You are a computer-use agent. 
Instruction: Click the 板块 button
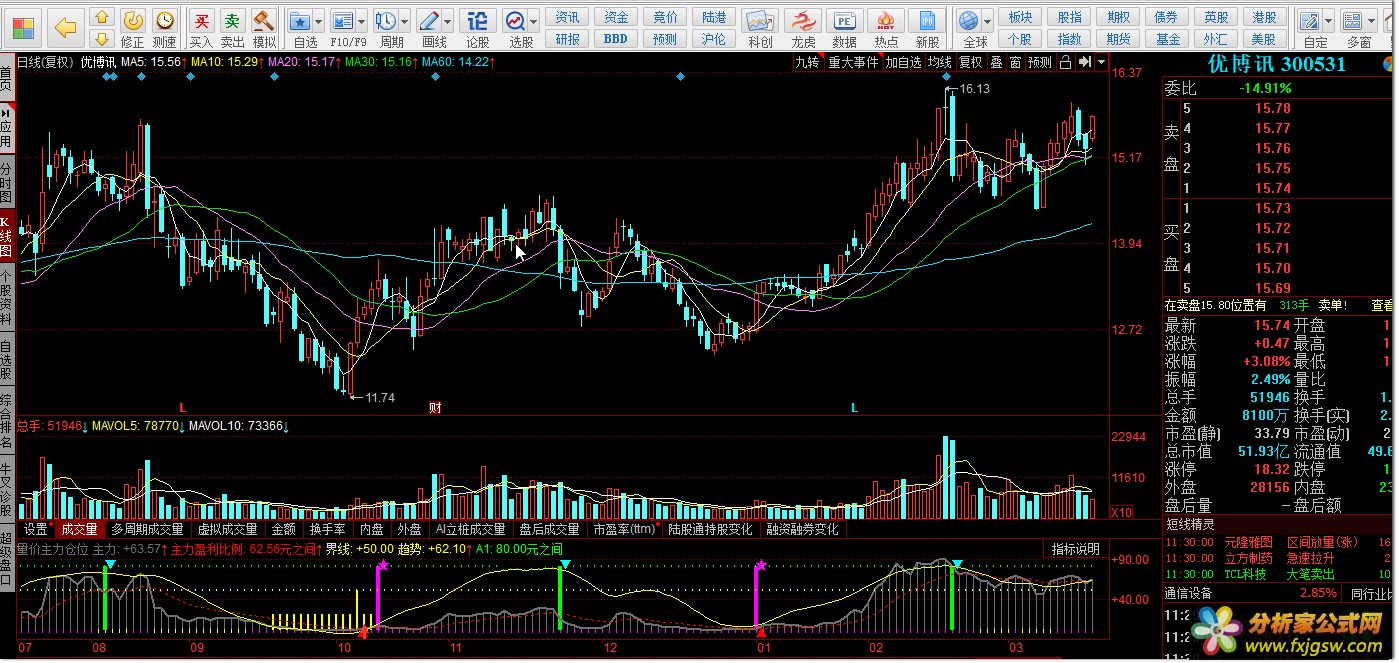point(1020,17)
